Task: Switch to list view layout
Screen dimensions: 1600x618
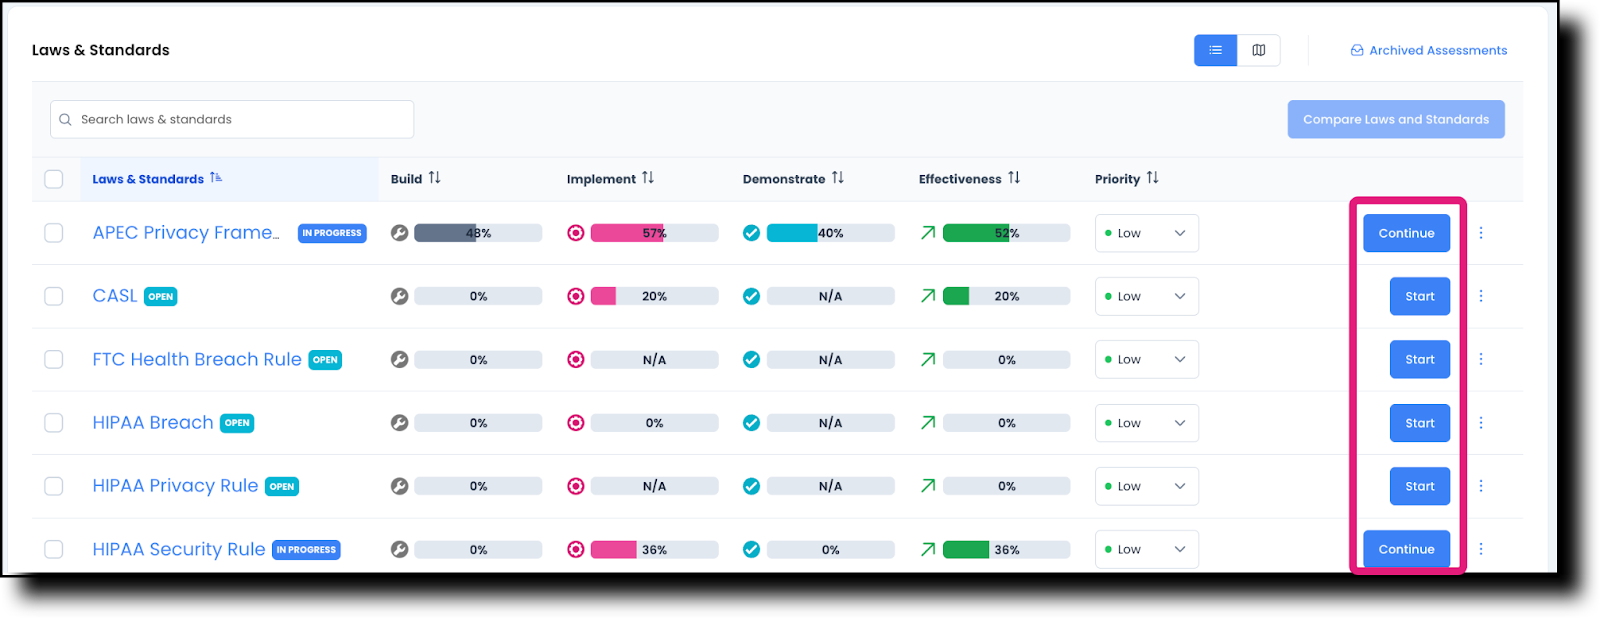Action: point(1214,50)
